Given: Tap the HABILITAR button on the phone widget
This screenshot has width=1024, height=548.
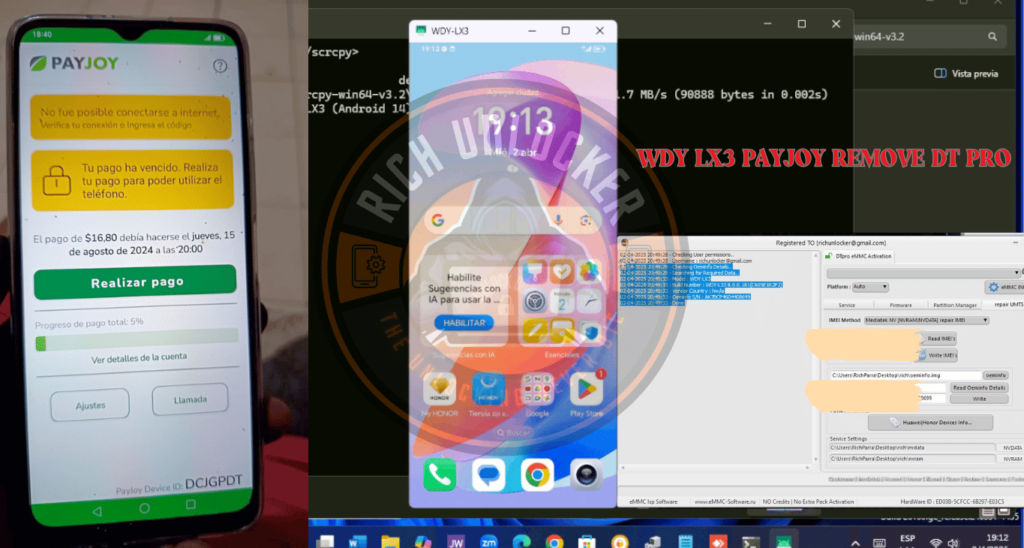Looking at the screenshot, I should (464, 323).
